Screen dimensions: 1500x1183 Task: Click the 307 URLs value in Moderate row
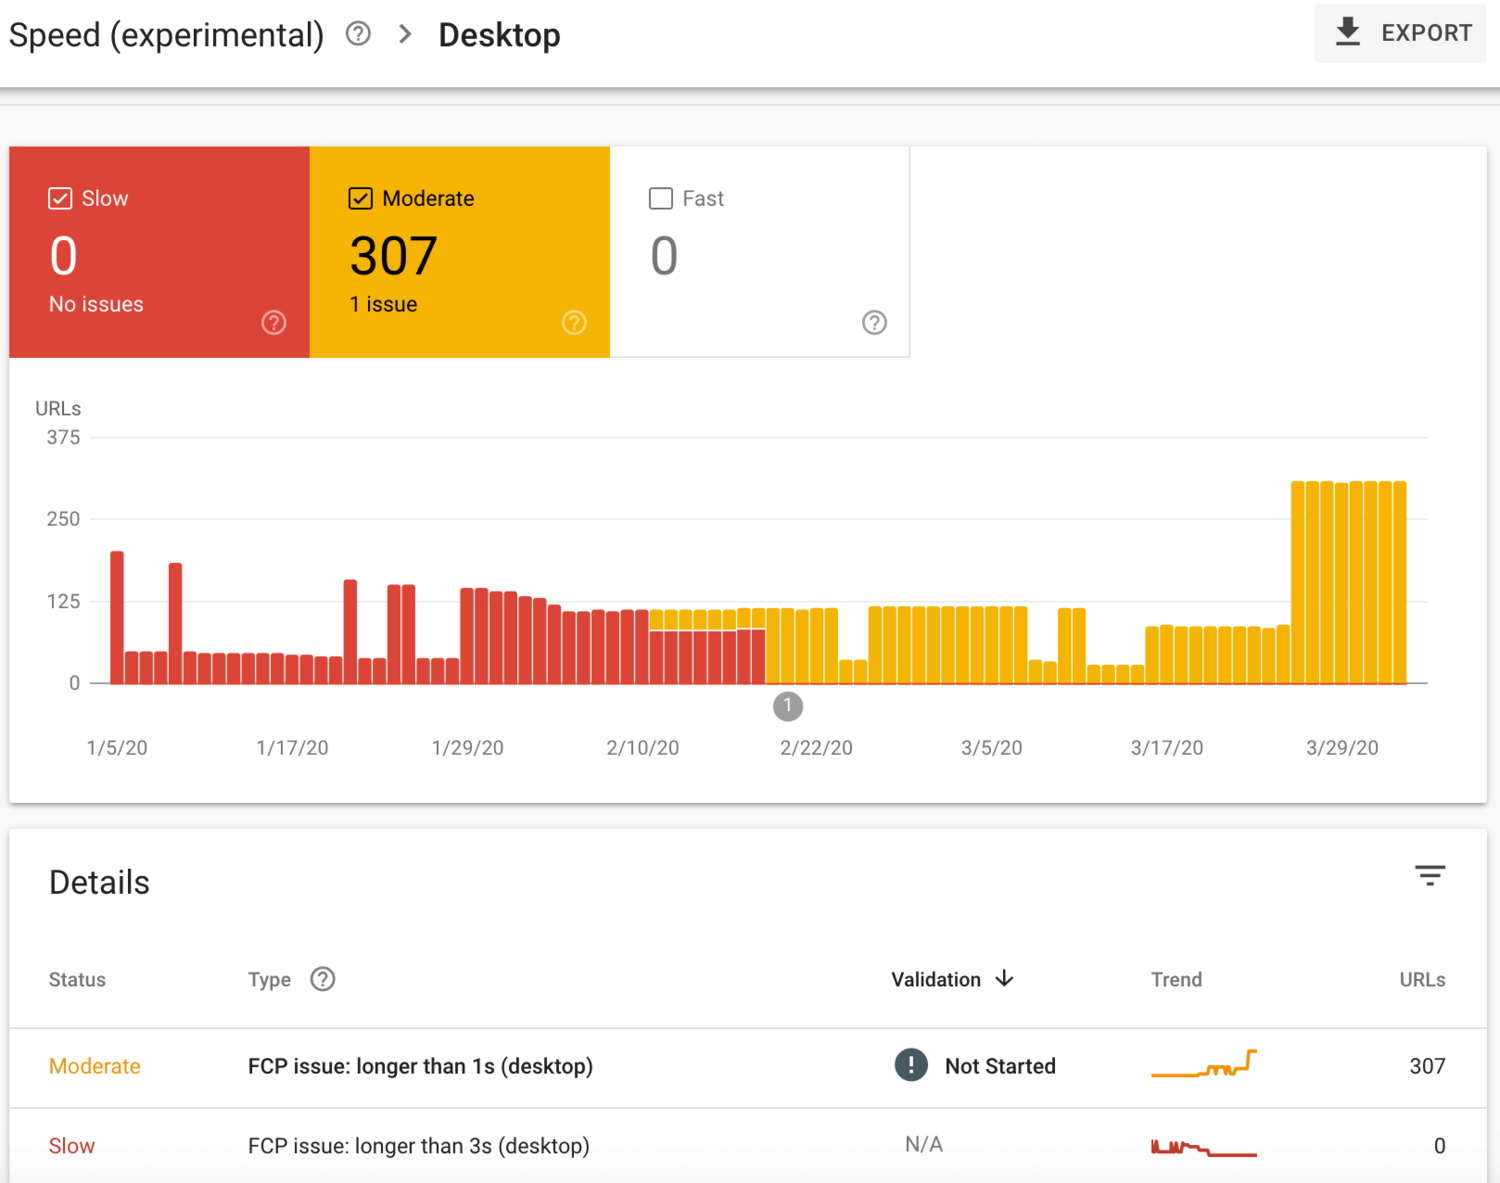pos(1427,1066)
